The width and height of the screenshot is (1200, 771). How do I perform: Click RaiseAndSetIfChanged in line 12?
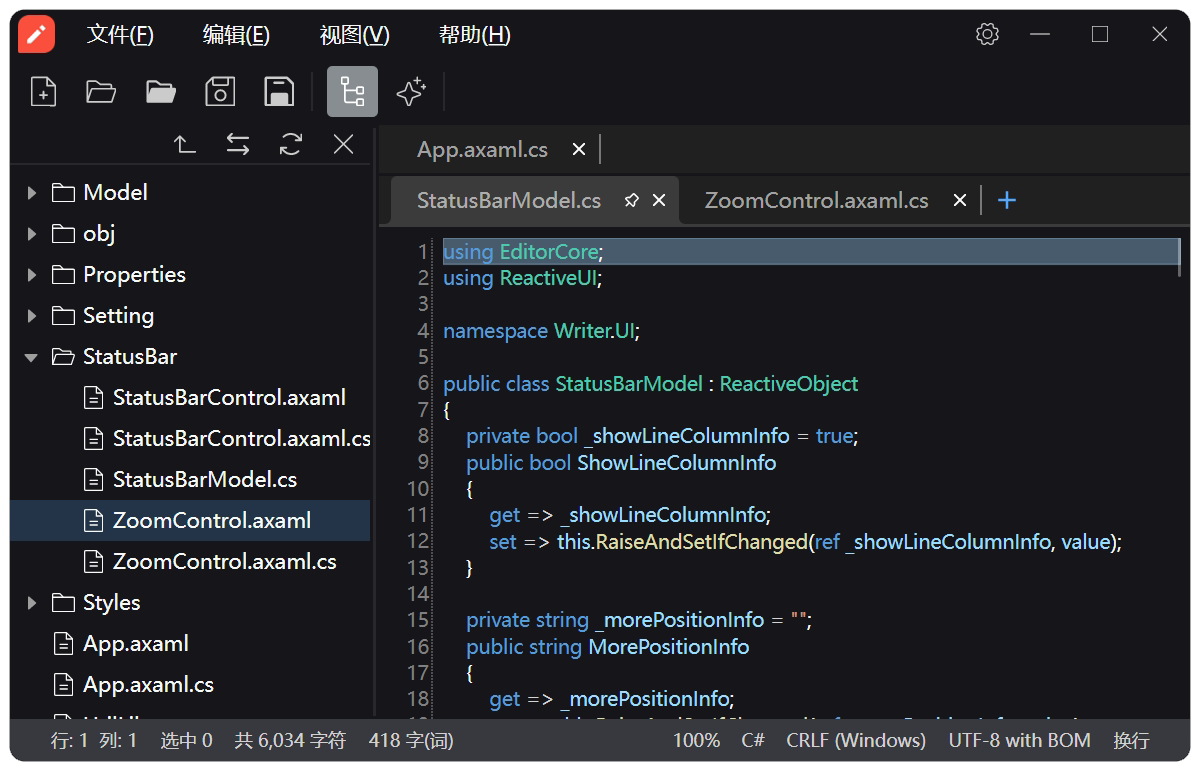[701, 542]
